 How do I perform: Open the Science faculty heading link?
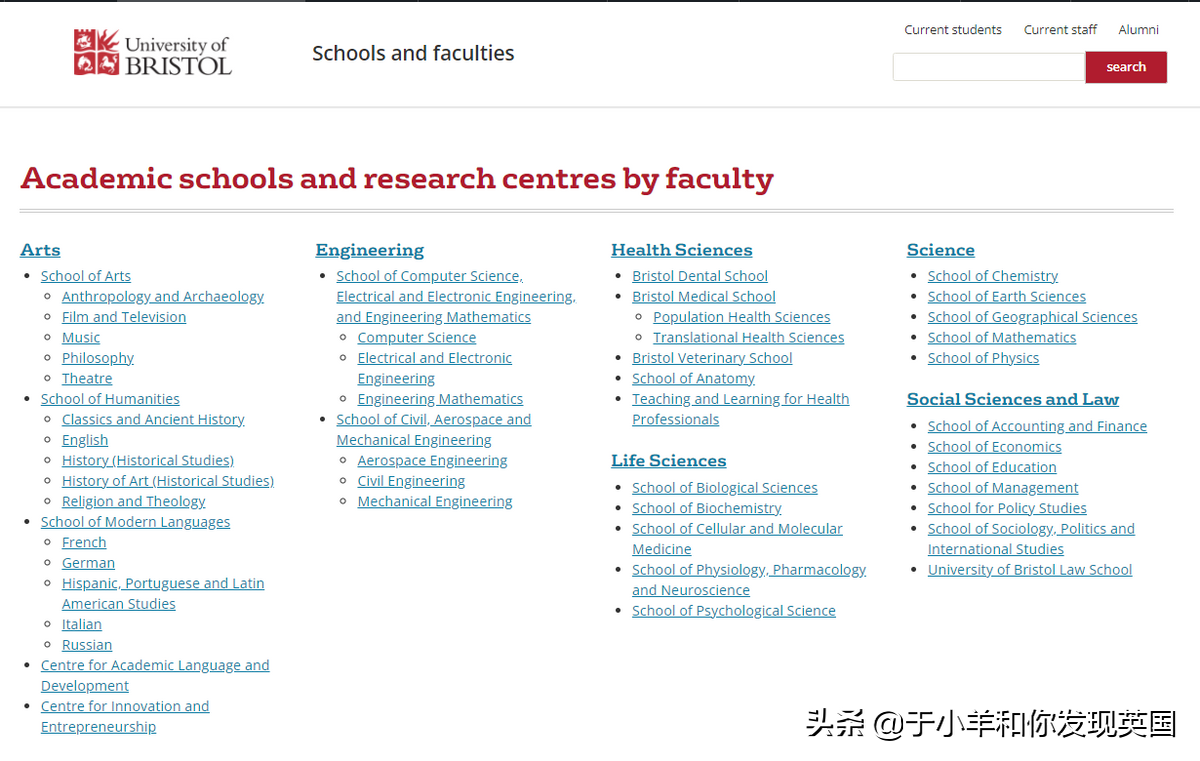941,250
